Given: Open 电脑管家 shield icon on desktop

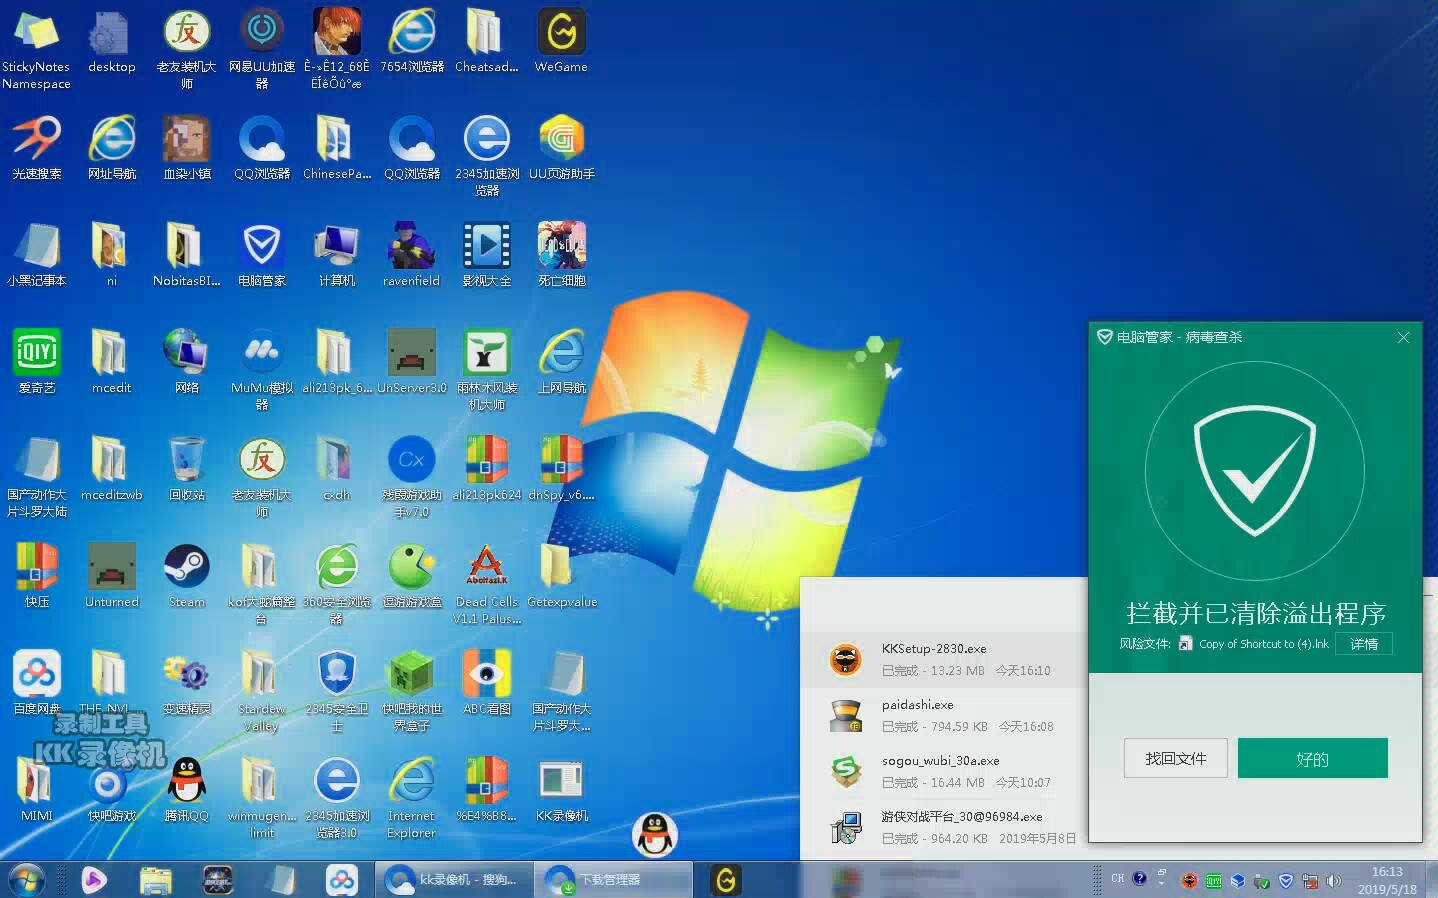Looking at the screenshot, I should click(x=262, y=254).
